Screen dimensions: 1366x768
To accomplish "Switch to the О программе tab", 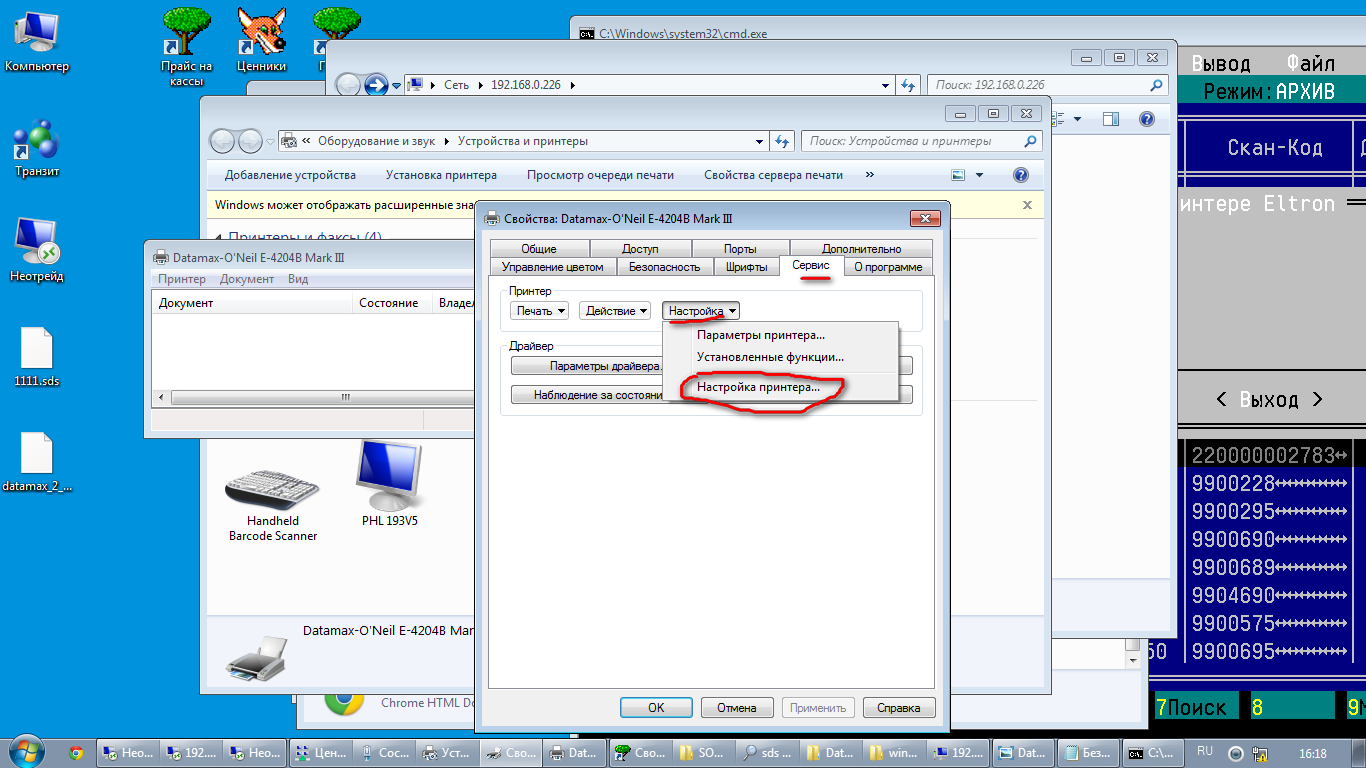I will pyautogui.click(x=888, y=267).
